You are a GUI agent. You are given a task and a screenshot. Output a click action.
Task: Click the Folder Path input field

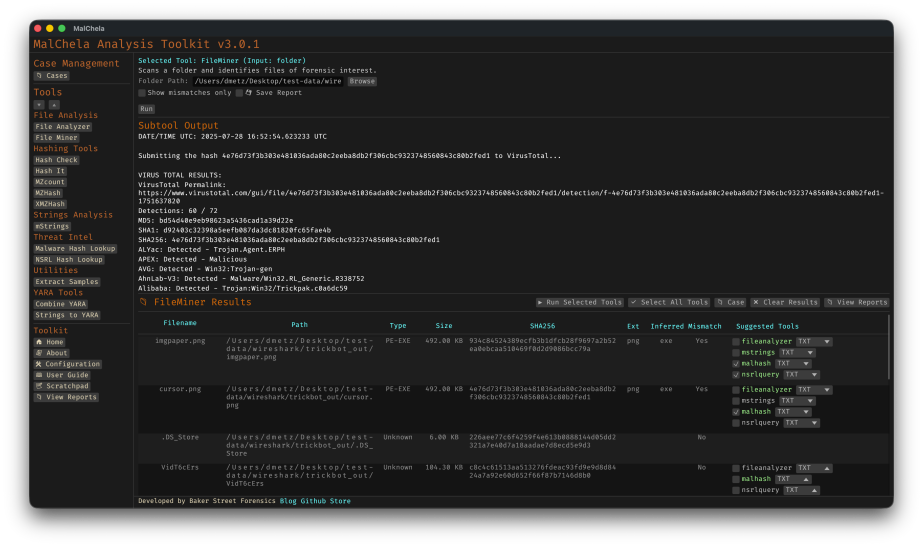268,81
